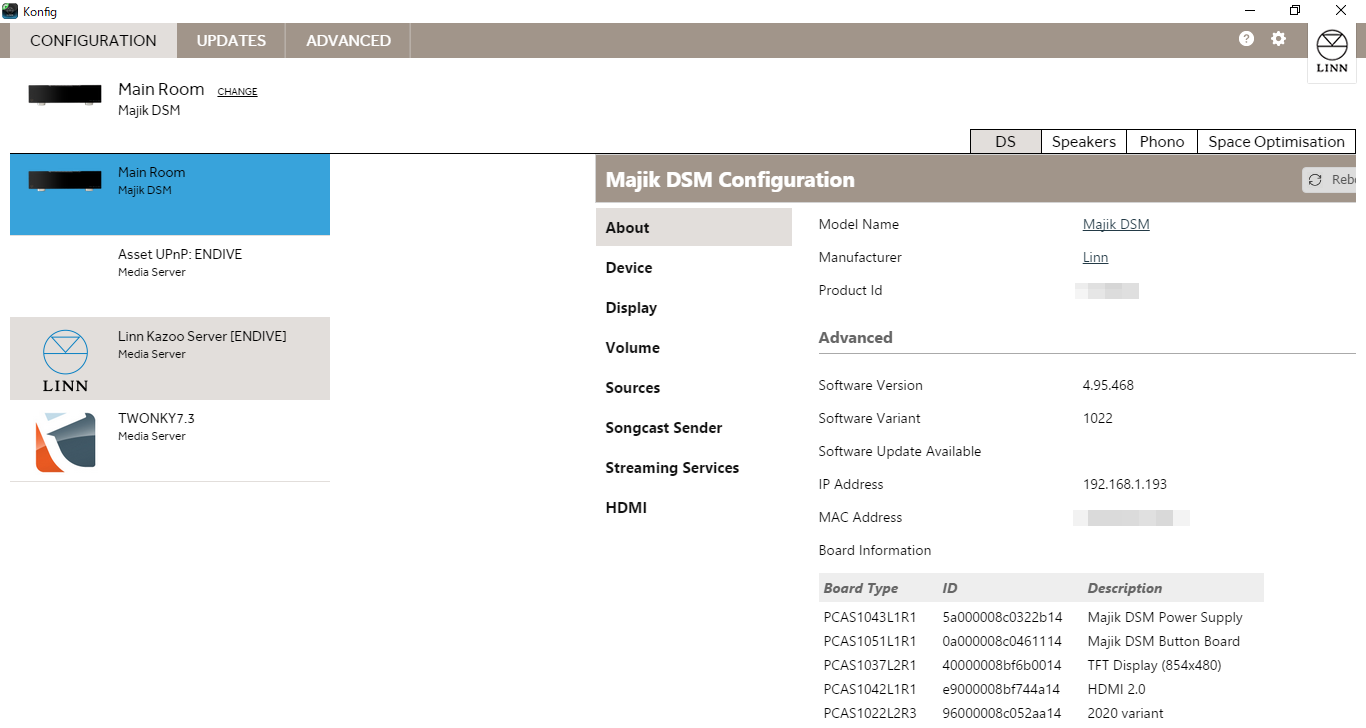This screenshot has width=1366, height=728.
Task: Open the help question mark icon
Action: tap(1246, 39)
